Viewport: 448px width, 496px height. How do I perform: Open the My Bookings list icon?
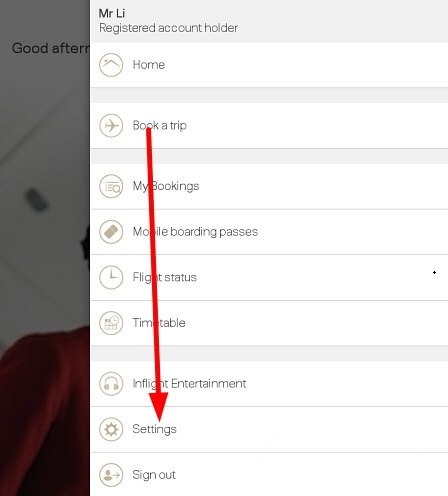(111, 186)
